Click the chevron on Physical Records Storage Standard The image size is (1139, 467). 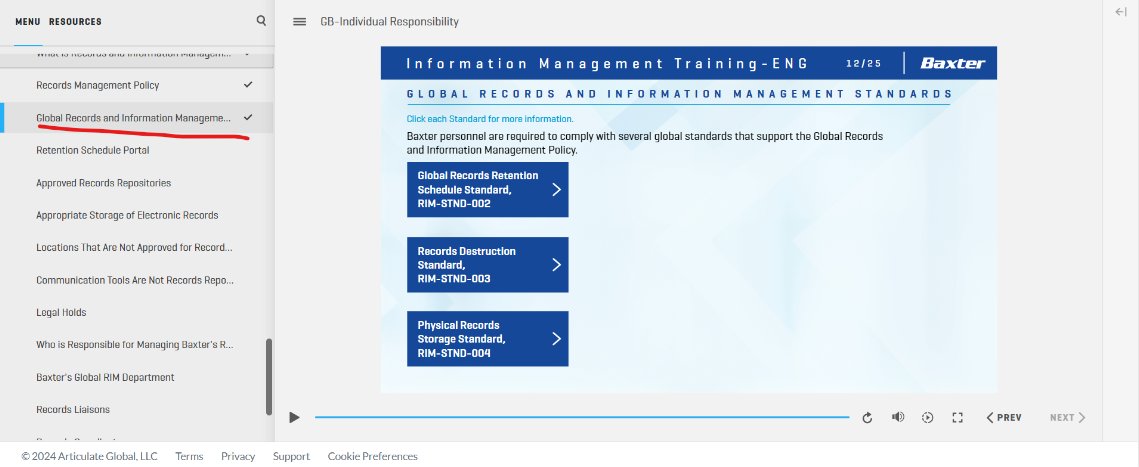click(556, 338)
